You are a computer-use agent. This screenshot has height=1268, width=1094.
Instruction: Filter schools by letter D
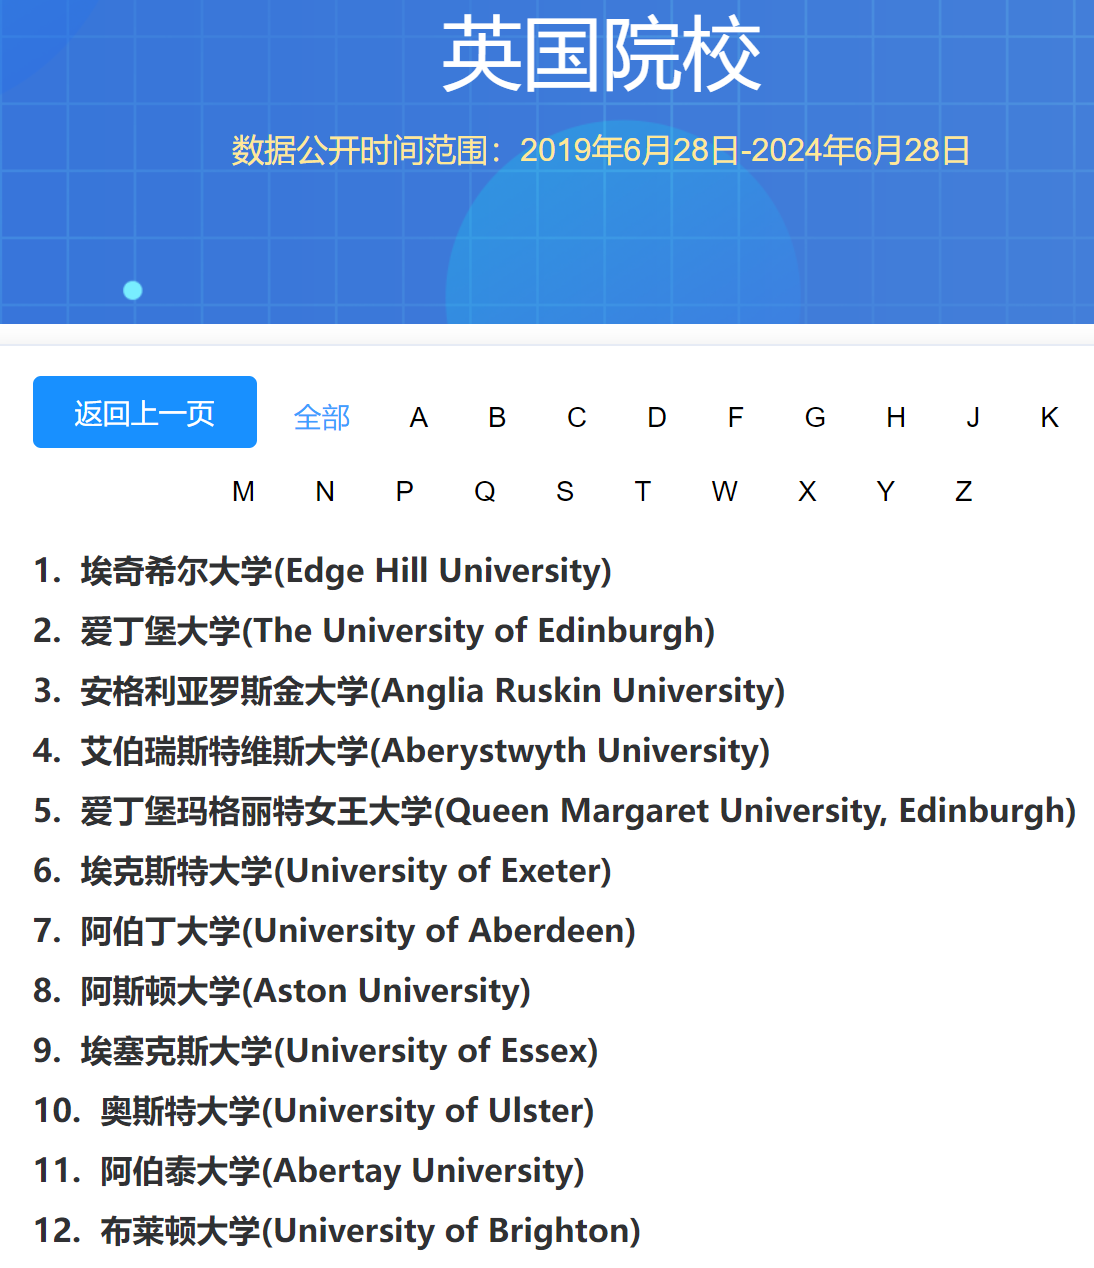[x=657, y=417]
